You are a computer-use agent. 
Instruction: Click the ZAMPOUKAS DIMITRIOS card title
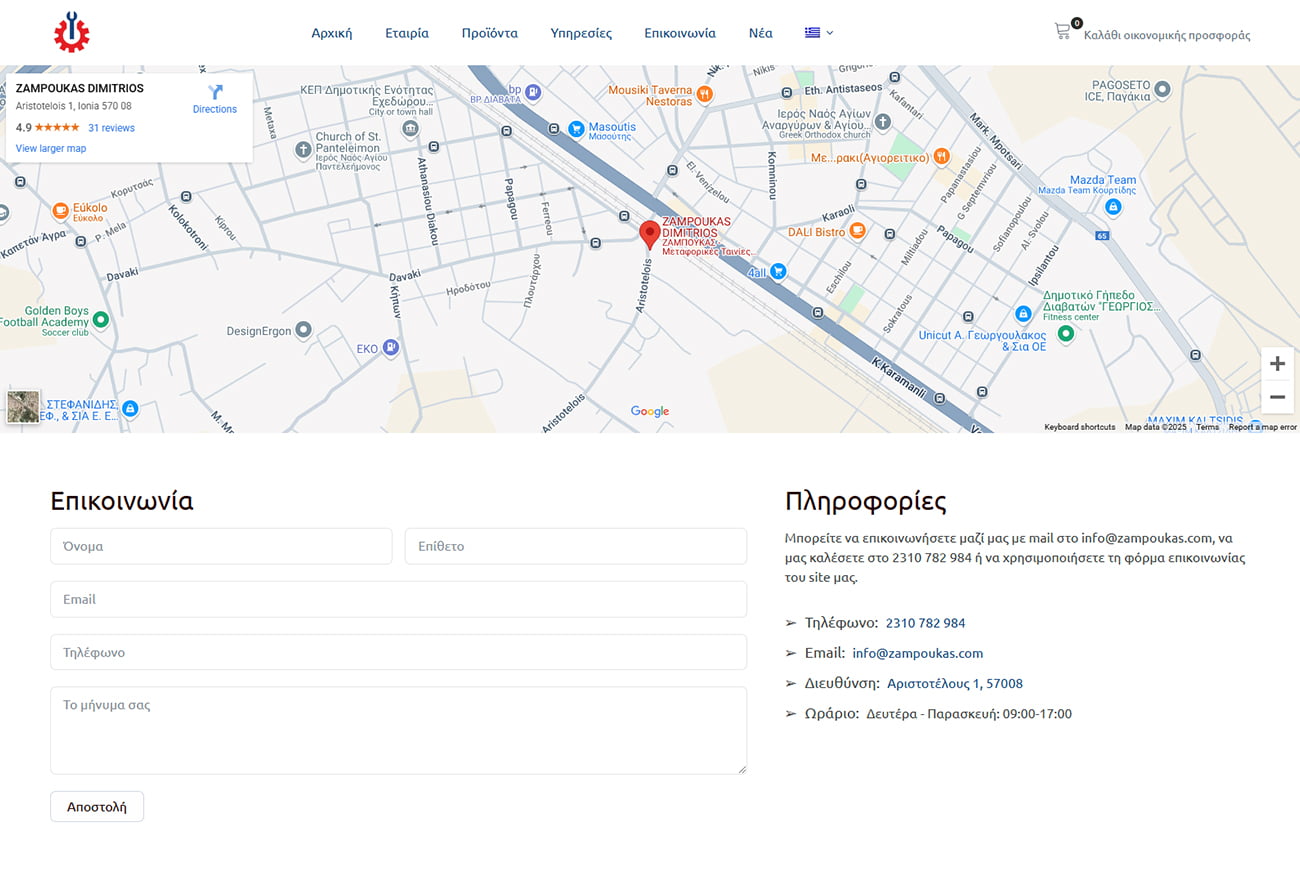(80, 89)
